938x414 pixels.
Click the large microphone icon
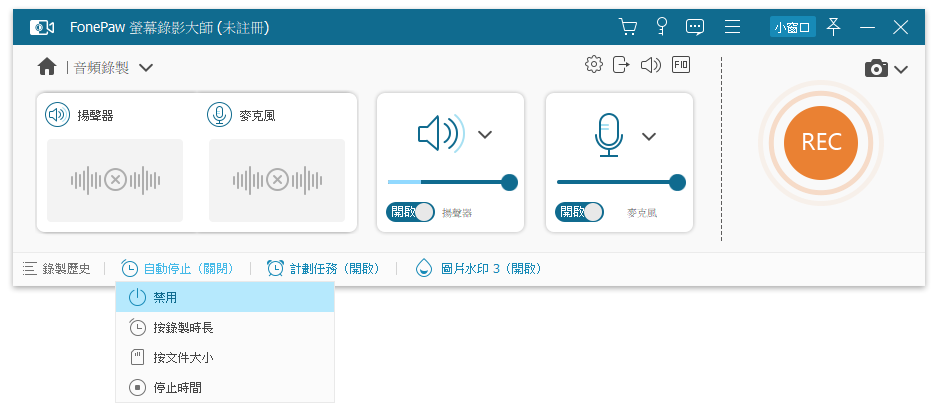point(608,135)
